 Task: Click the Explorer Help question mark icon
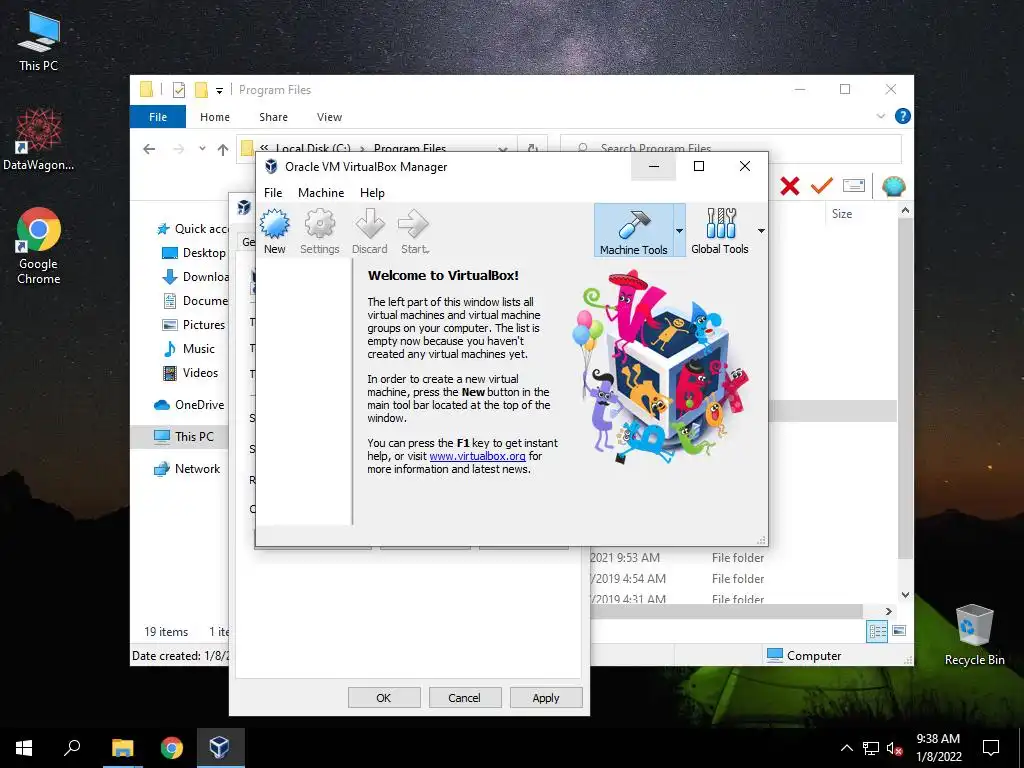tap(903, 116)
